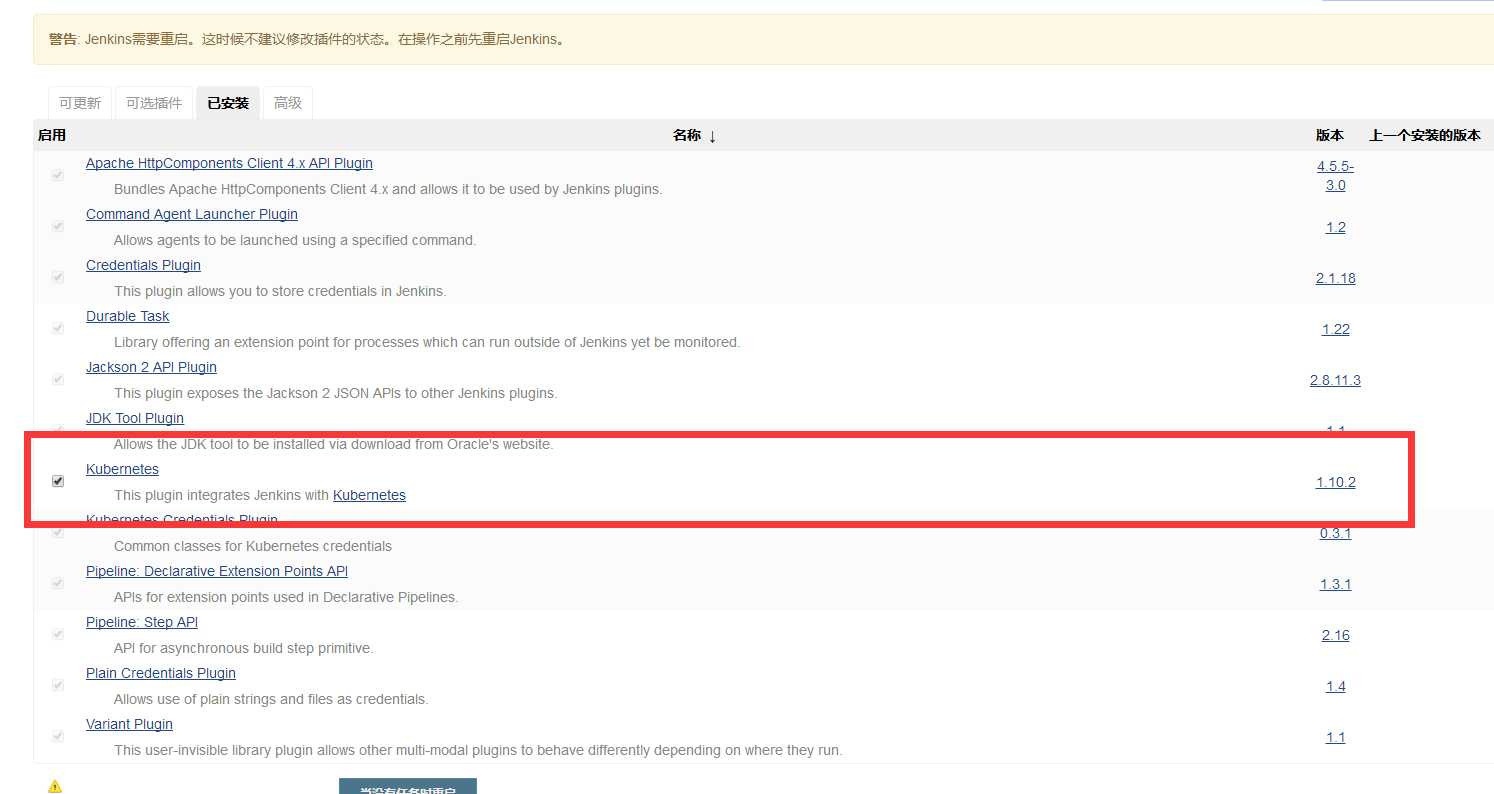Image resolution: width=1494 pixels, height=794 pixels.
Task: Click version link 2.8.11.3 for Jackson 2
Action: click(1335, 380)
